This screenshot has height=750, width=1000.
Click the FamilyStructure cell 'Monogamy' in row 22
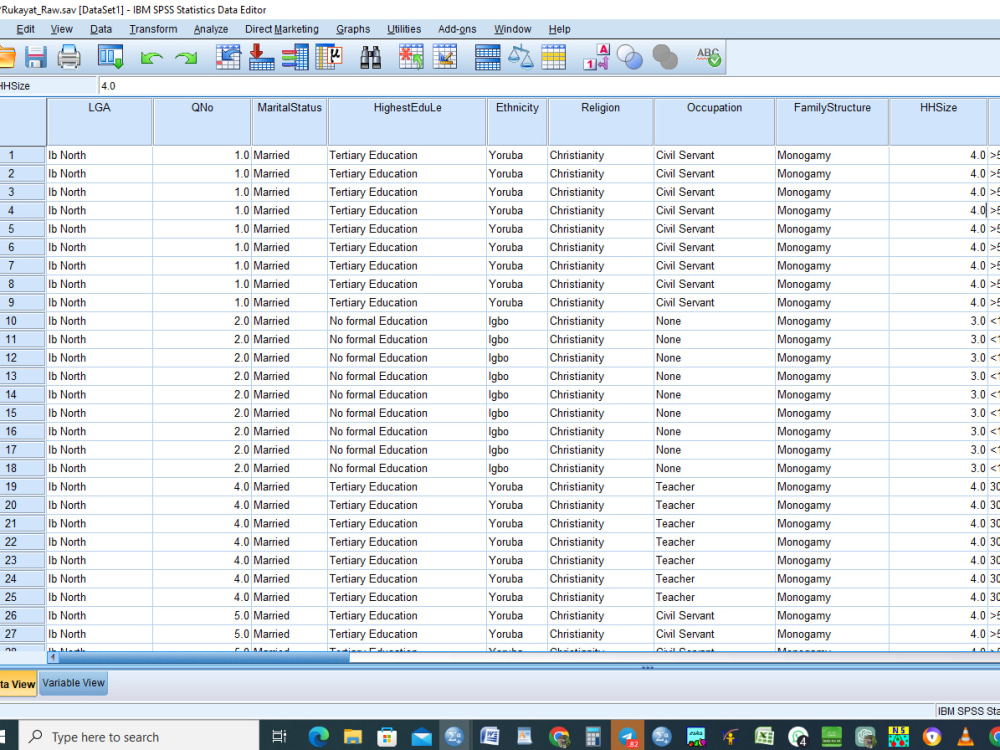832,542
